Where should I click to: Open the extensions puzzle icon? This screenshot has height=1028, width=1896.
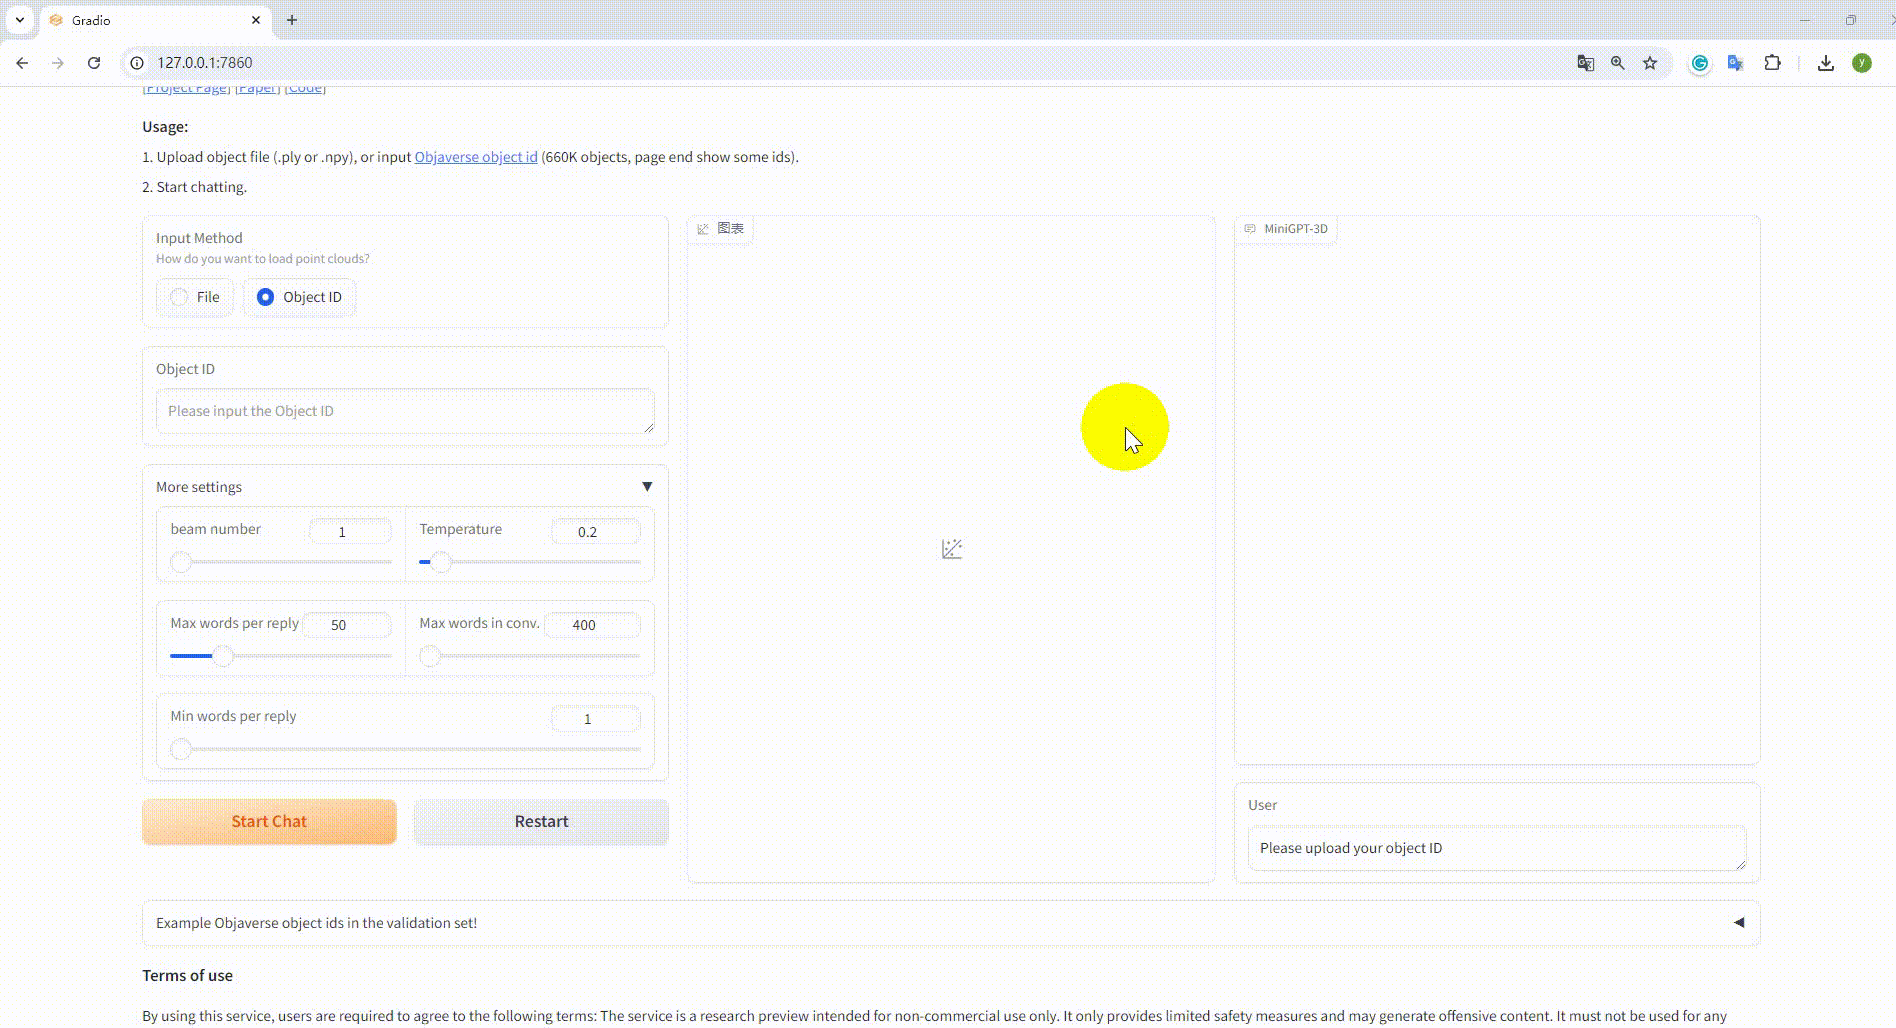coord(1772,63)
